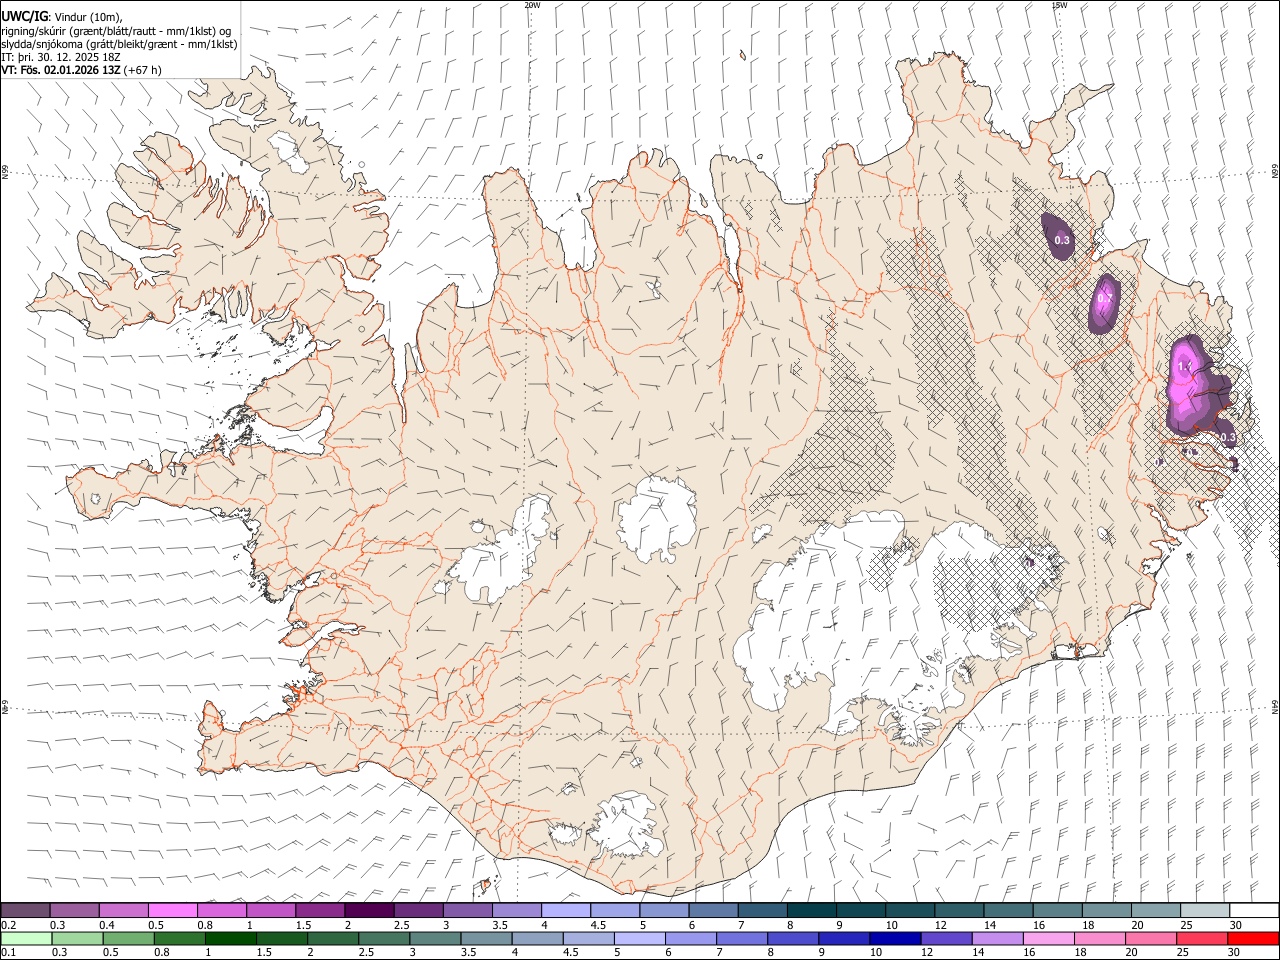Viewport: 1280px width, 960px height.
Task: Click the light pink 16 rain legend swatch
Action: tap(1048, 938)
